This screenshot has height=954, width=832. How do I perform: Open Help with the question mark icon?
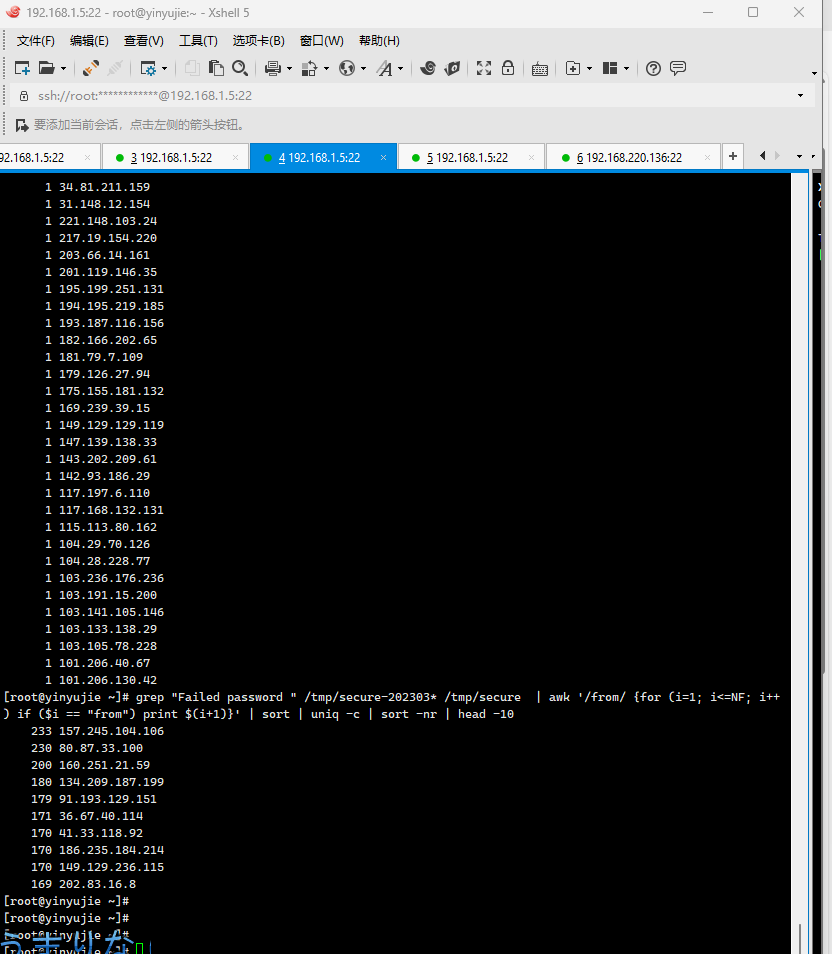click(653, 68)
